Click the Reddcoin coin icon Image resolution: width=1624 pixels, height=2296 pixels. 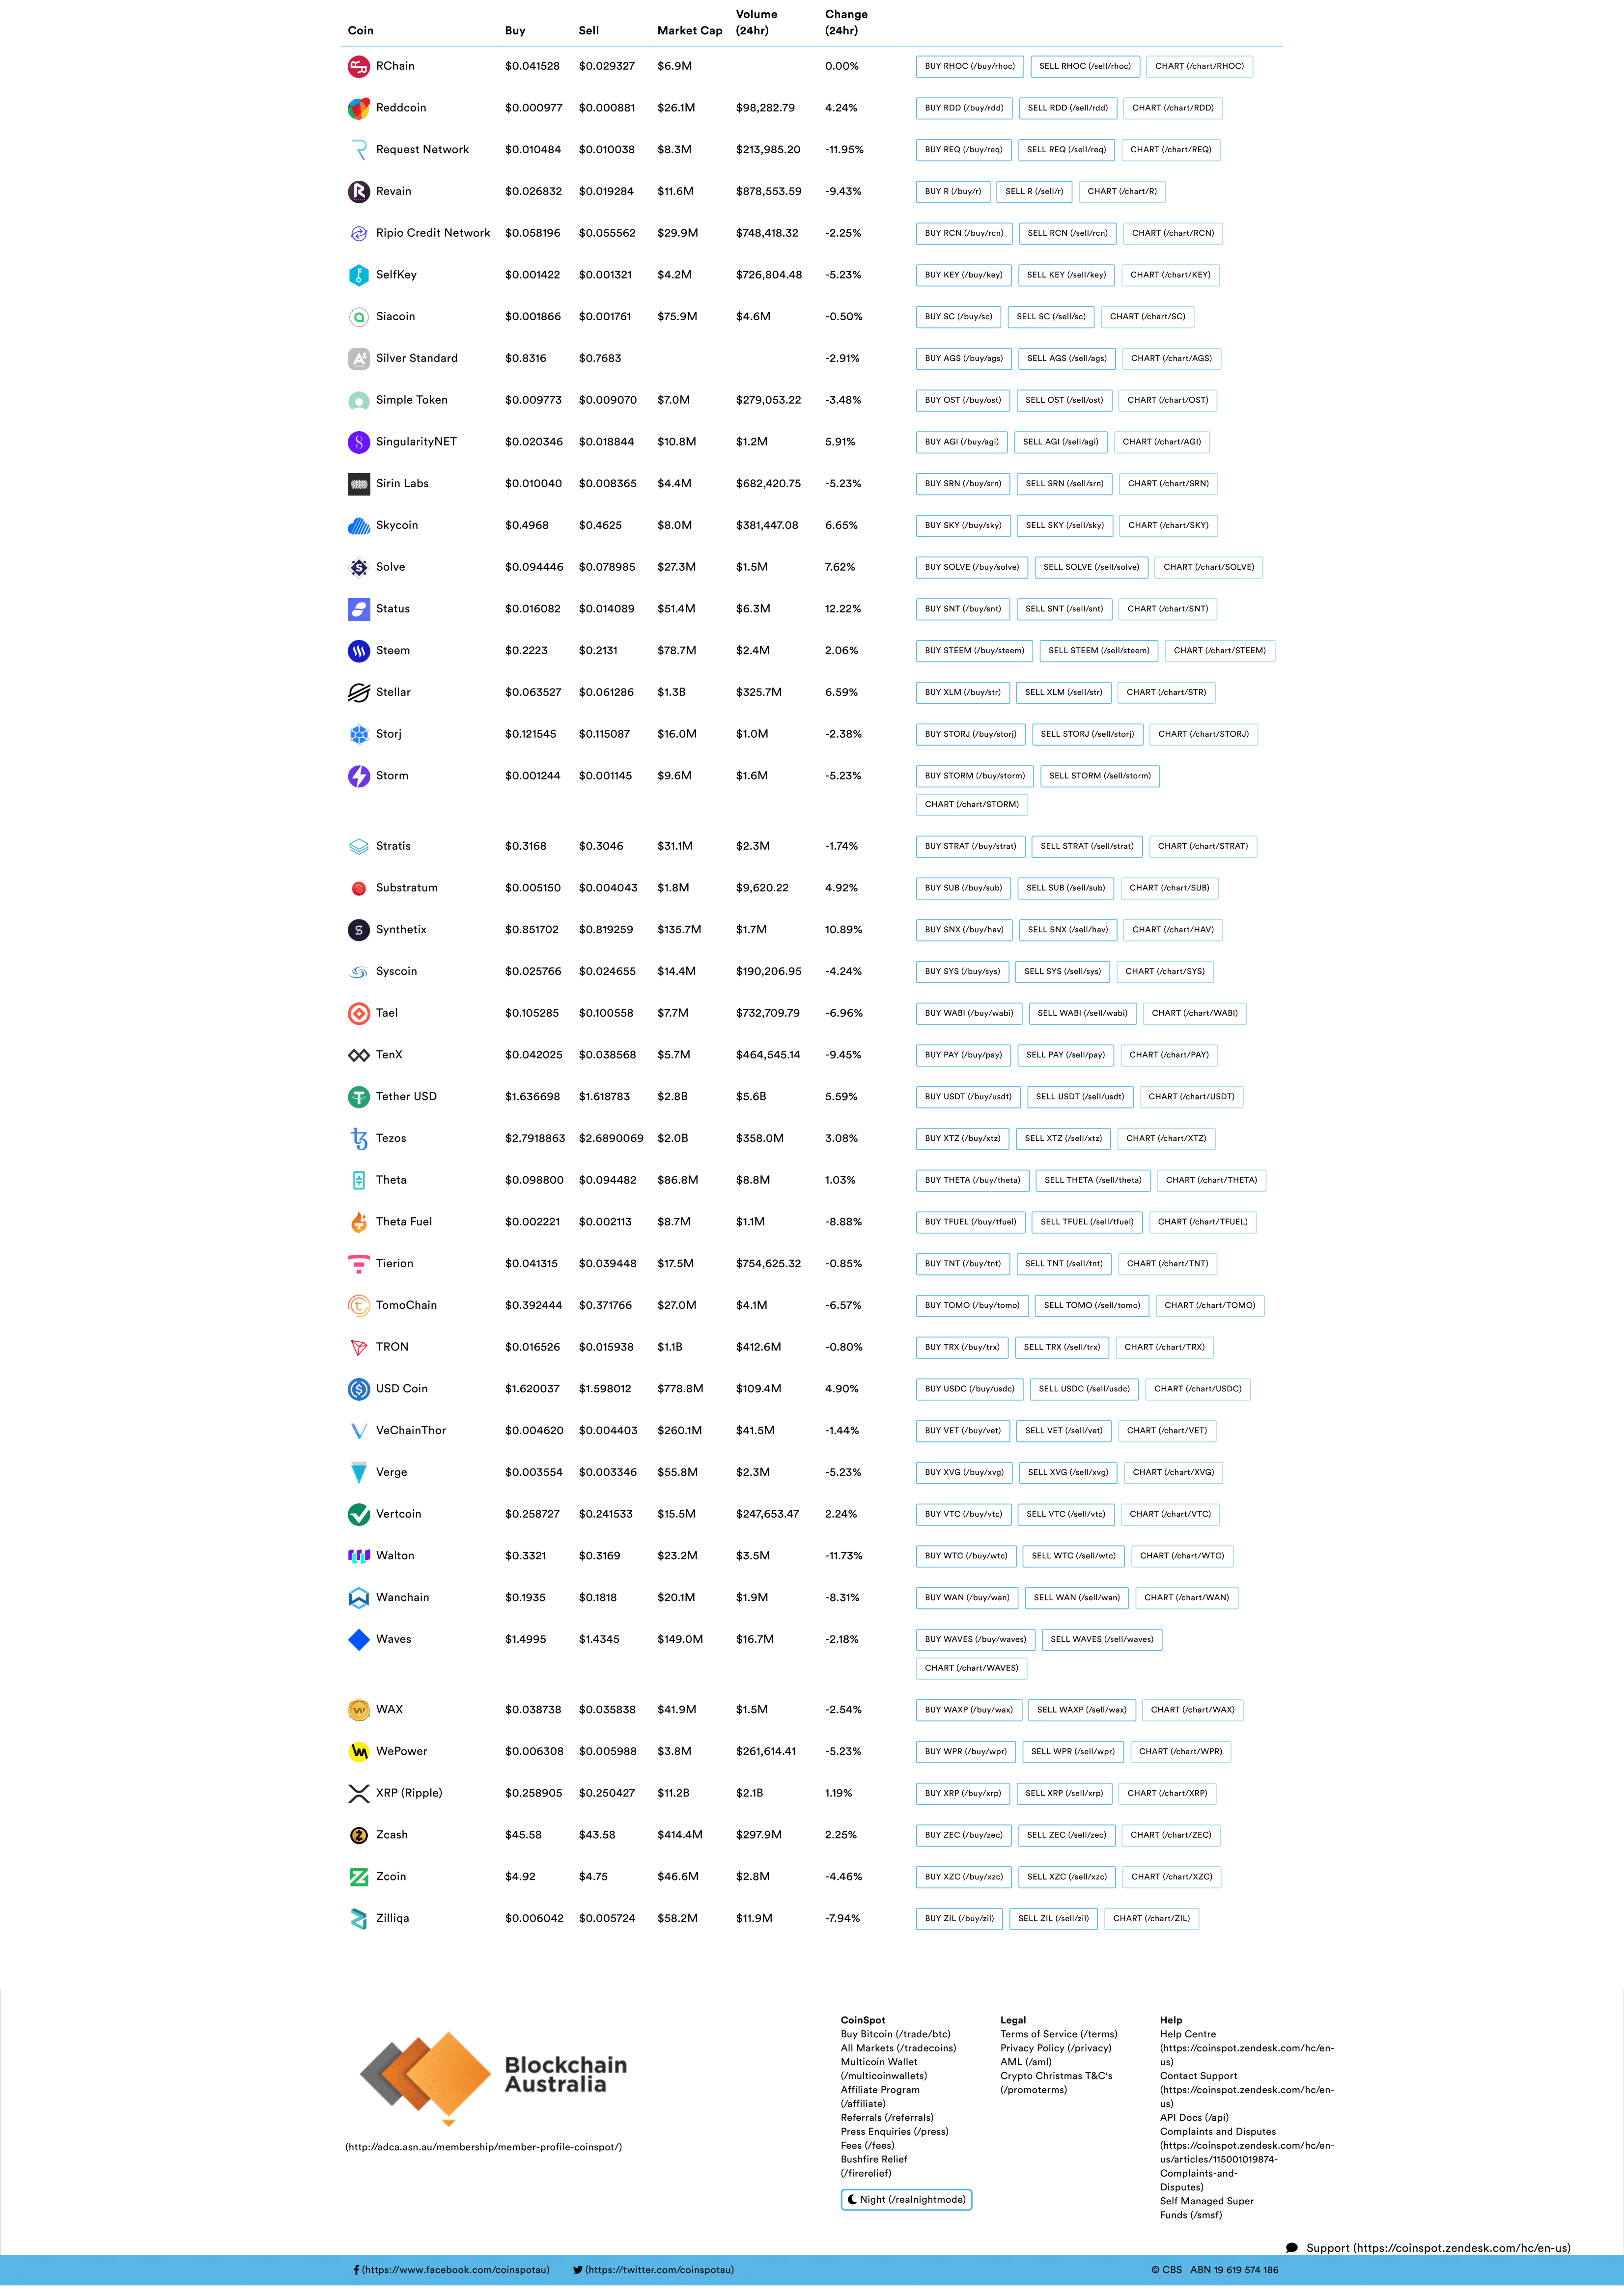point(358,108)
